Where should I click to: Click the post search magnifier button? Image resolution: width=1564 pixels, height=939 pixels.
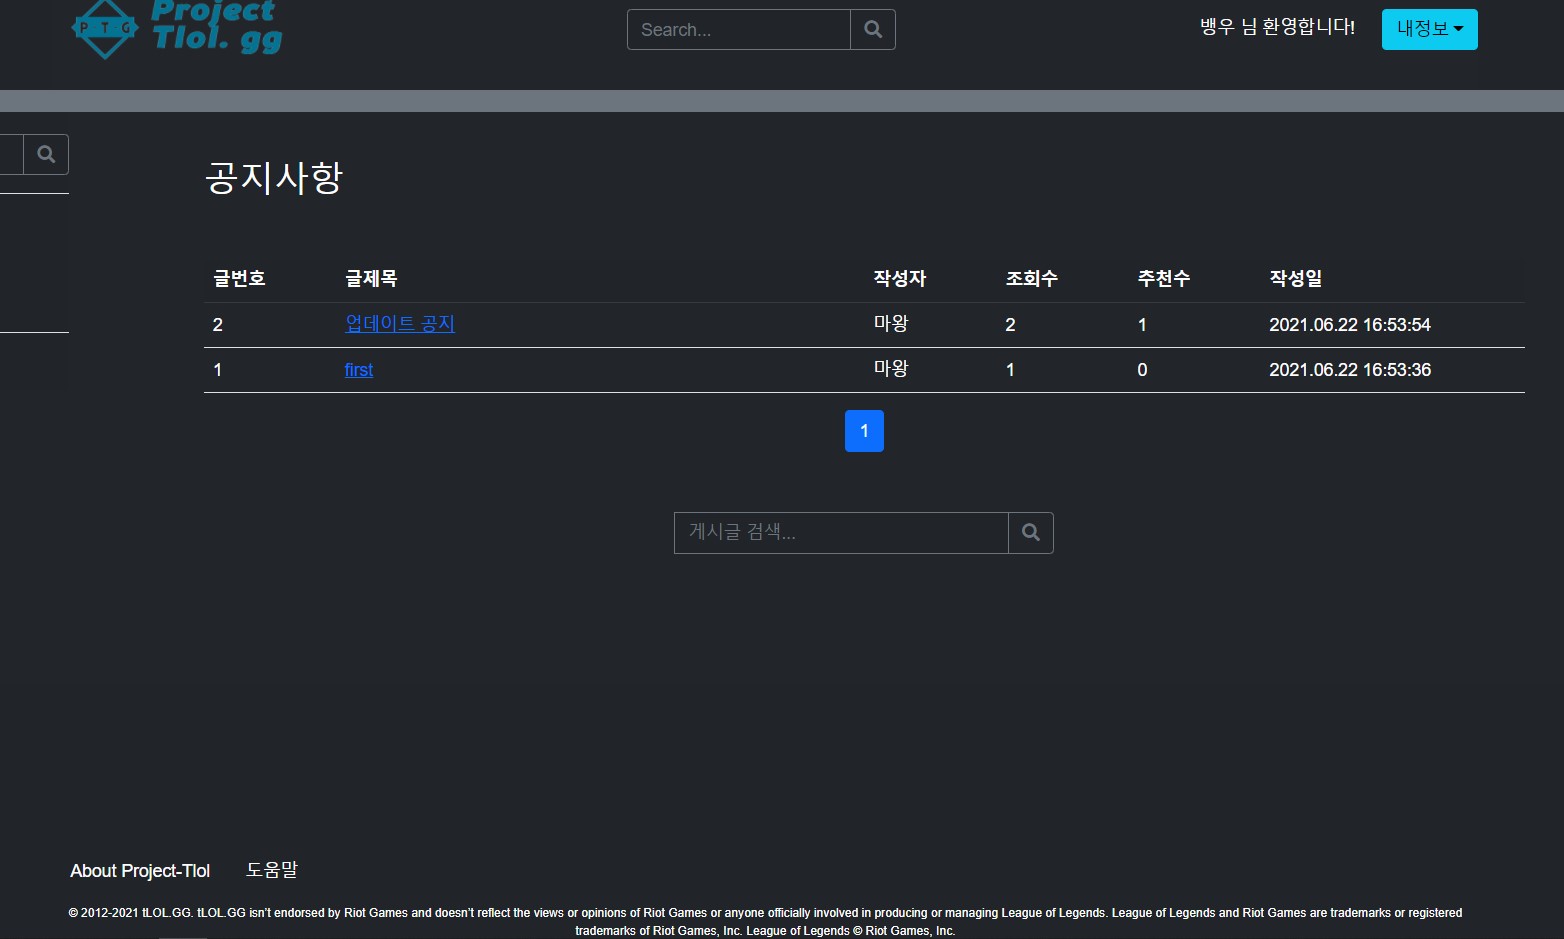click(1031, 533)
